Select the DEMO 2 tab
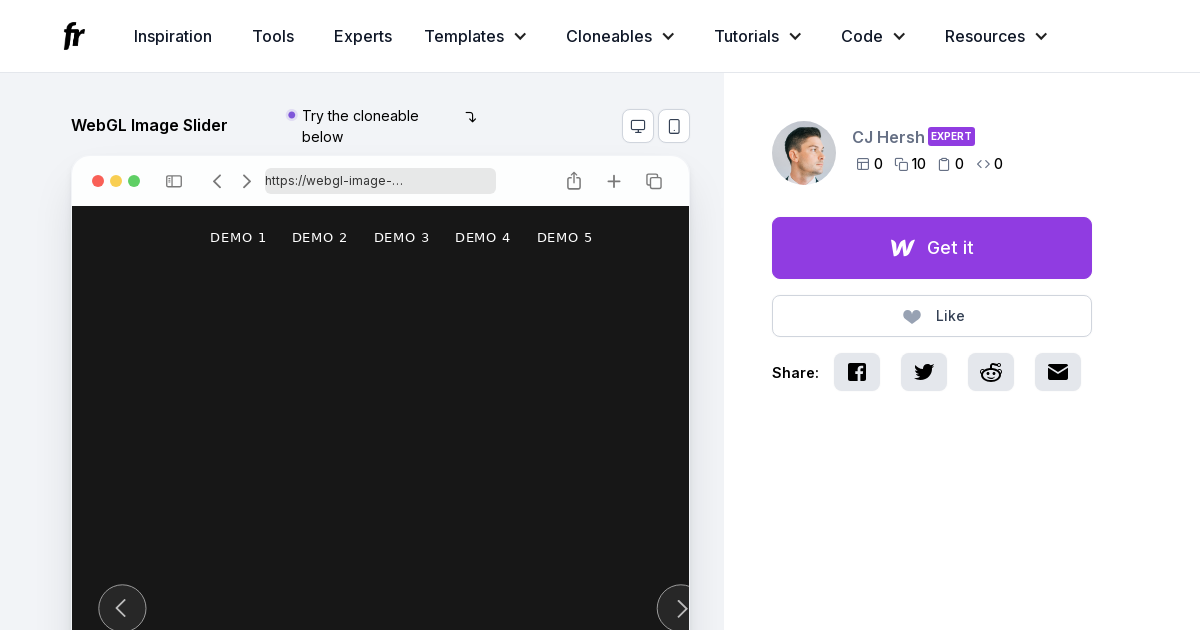1200x630 pixels. pos(320,237)
